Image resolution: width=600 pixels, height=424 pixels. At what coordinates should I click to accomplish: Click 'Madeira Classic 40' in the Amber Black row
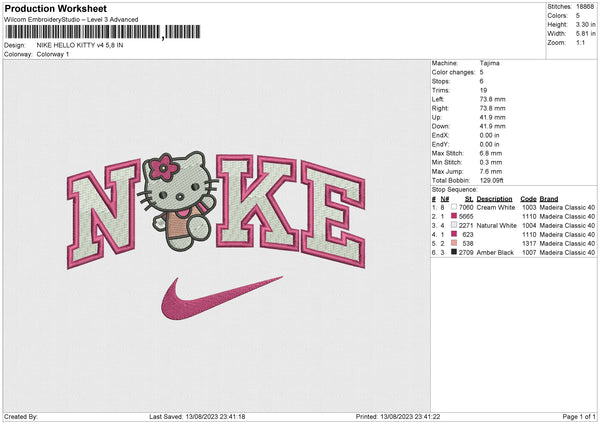(567, 253)
